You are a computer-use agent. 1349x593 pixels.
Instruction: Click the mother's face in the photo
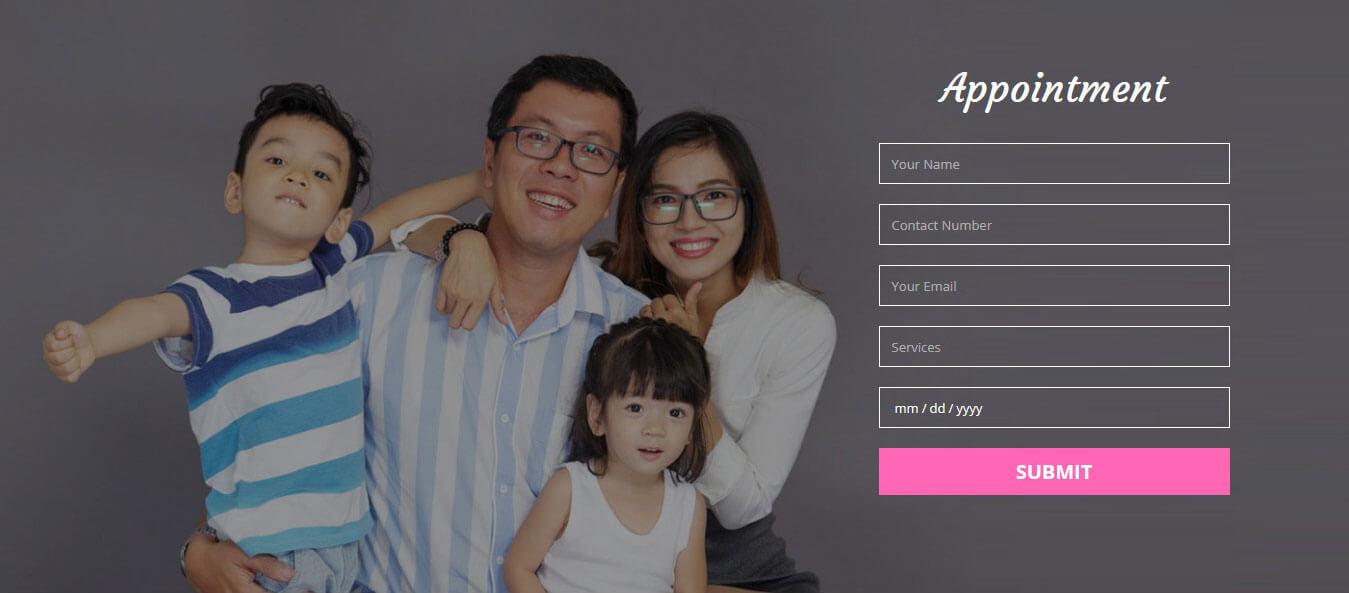click(x=691, y=212)
